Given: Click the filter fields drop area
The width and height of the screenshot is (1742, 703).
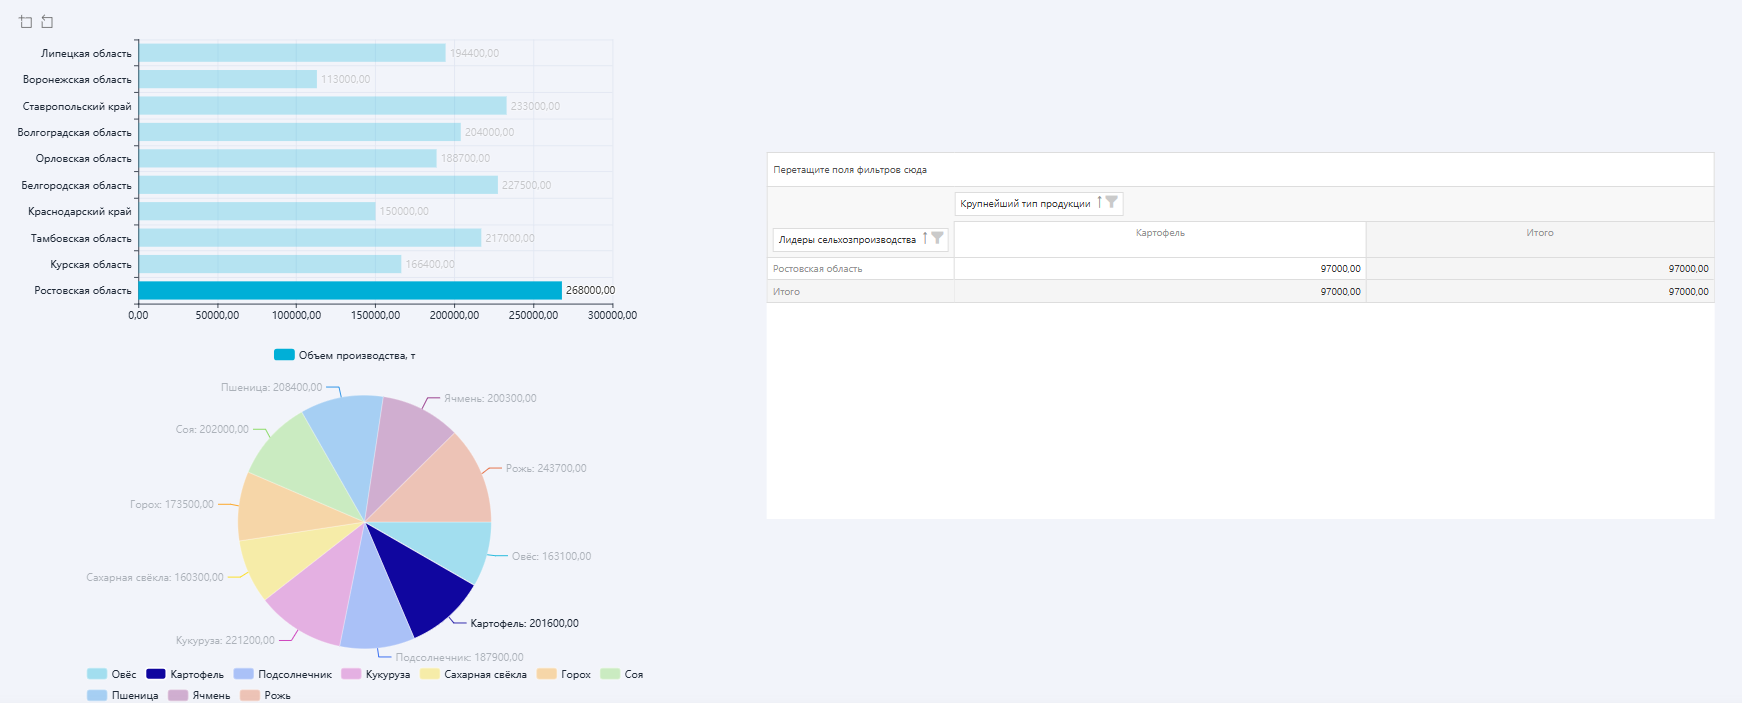Looking at the screenshot, I should [1240, 170].
